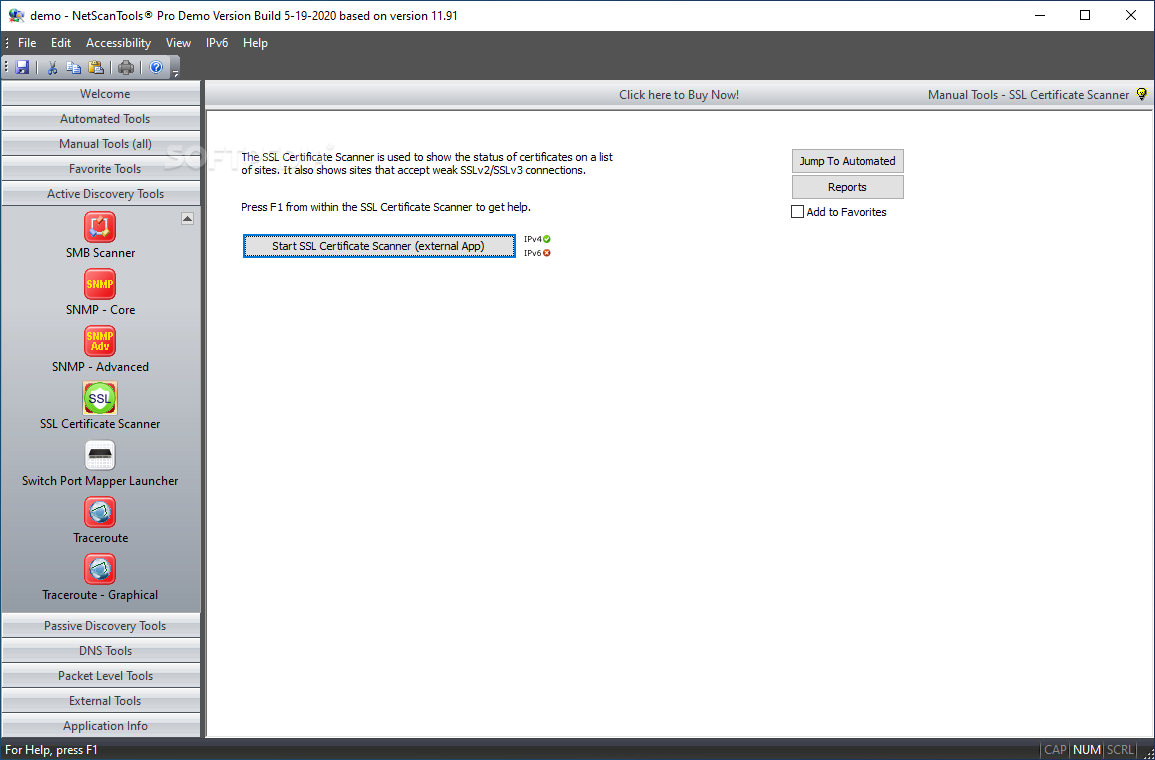Screen dimensions: 1155x760
Task: Close the NetScanTools window
Action: [1131, 15]
